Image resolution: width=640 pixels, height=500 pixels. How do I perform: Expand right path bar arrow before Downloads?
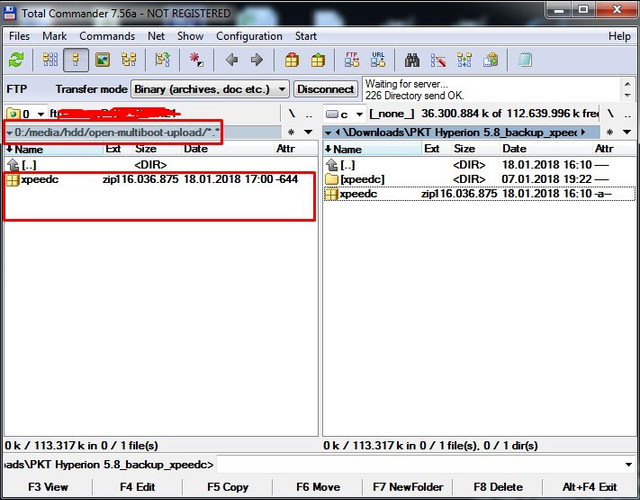(x=328, y=133)
